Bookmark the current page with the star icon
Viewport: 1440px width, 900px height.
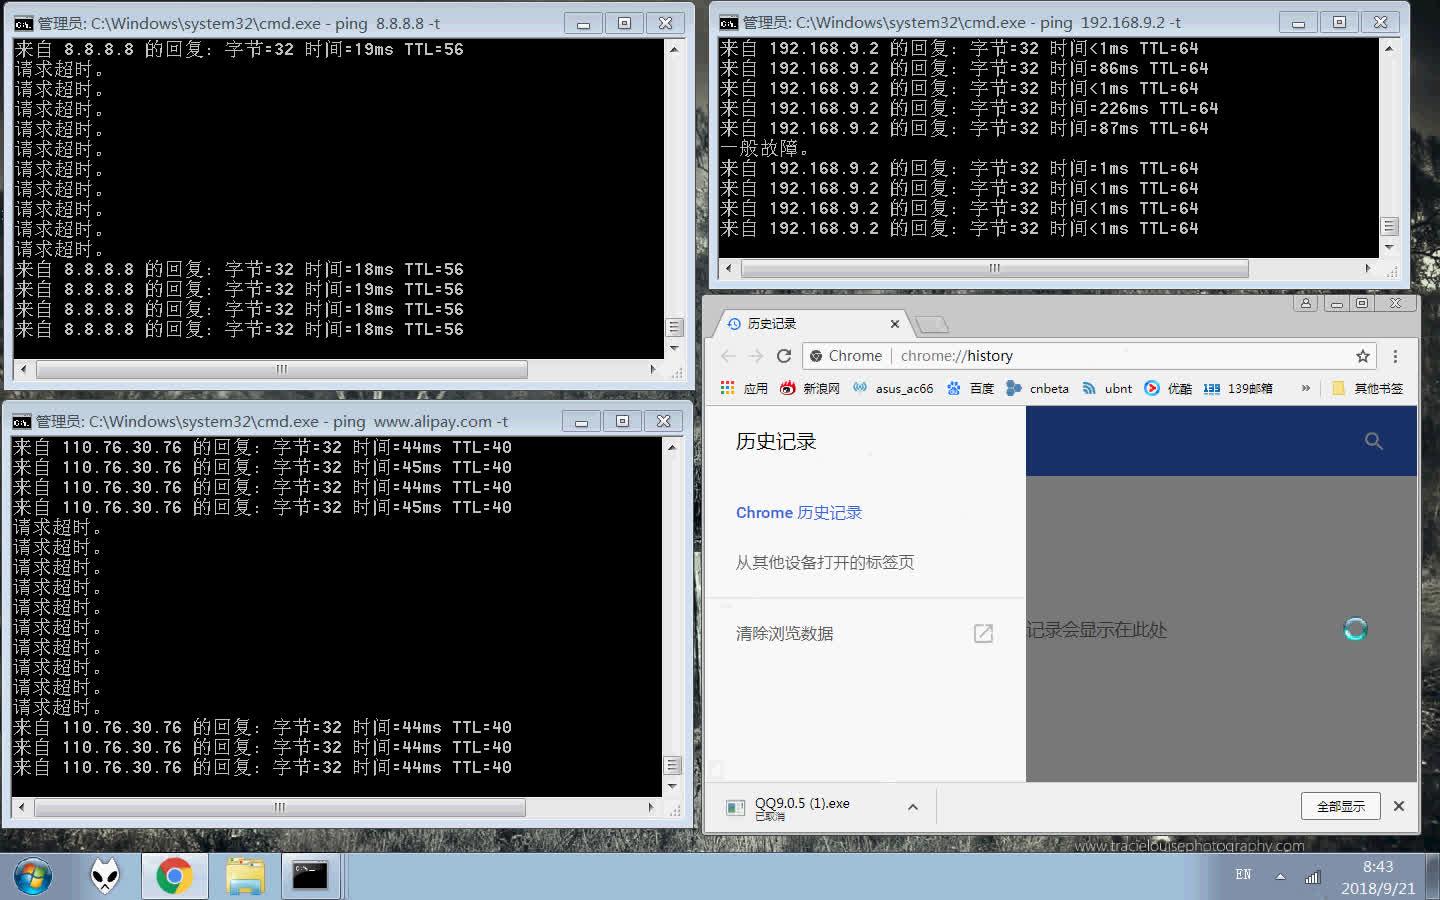pyautogui.click(x=1363, y=355)
